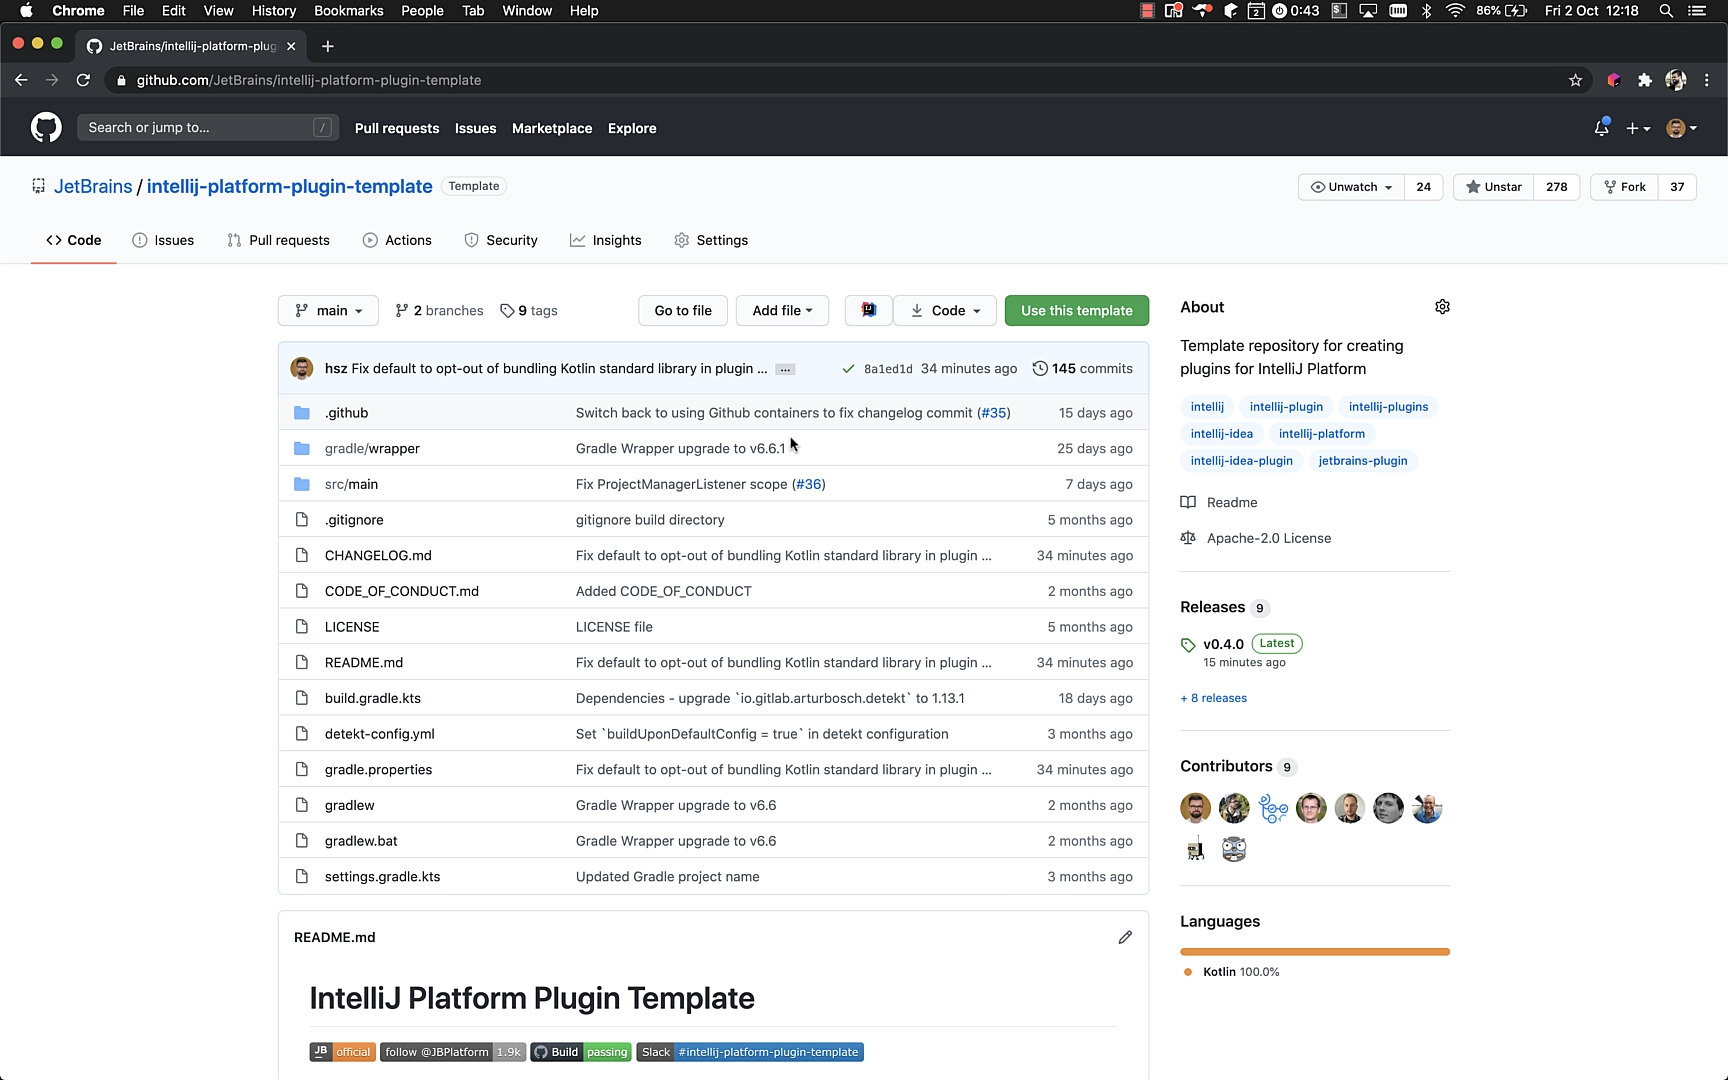This screenshot has height=1080, width=1728.
Task: Open the src/main folder
Action: [351, 484]
